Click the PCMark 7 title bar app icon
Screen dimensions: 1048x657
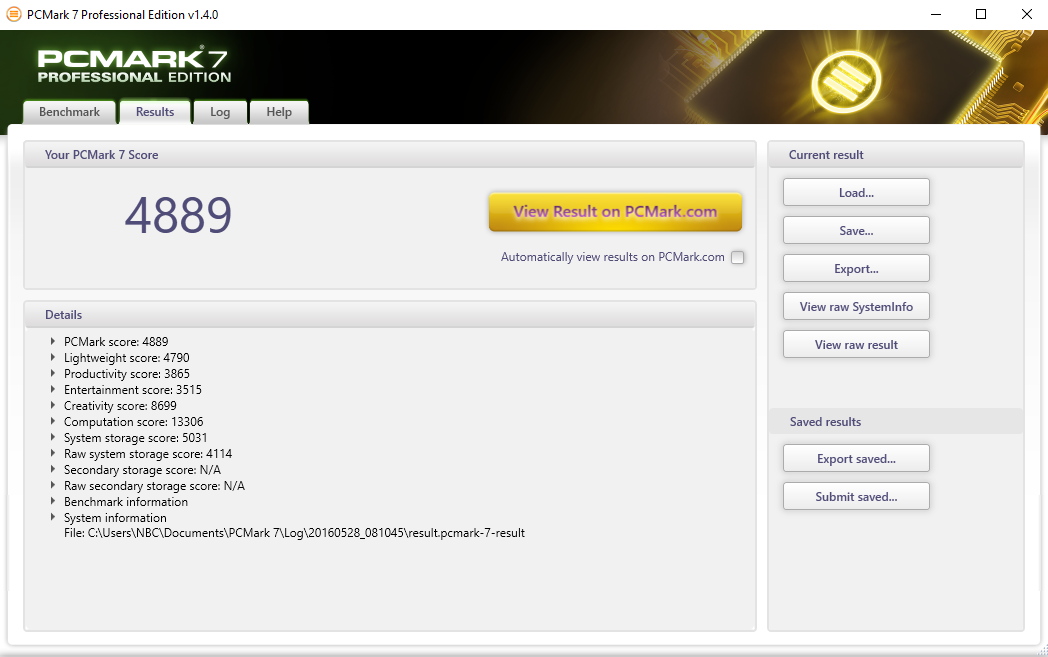13,15
